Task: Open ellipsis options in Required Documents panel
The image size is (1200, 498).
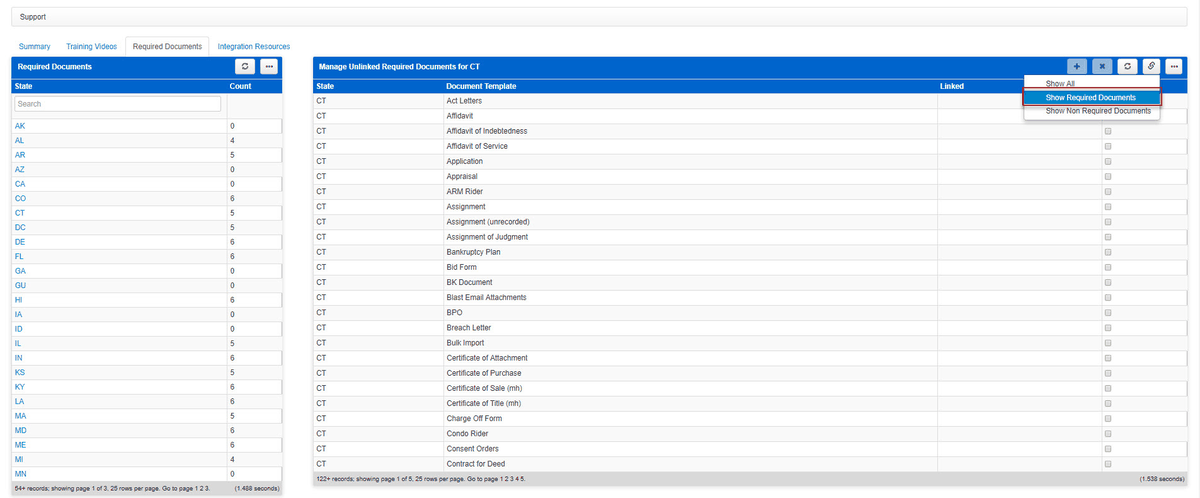Action: (x=269, y=66)
